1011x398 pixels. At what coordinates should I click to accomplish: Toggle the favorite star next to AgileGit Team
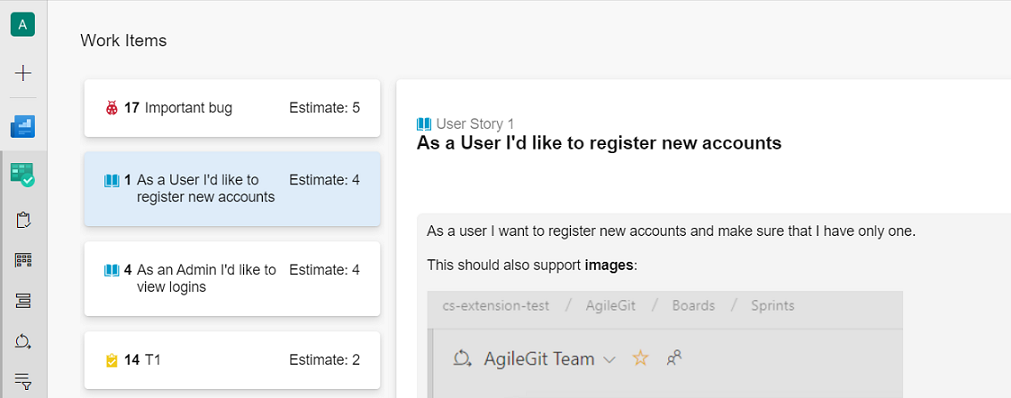pos(640,358)
